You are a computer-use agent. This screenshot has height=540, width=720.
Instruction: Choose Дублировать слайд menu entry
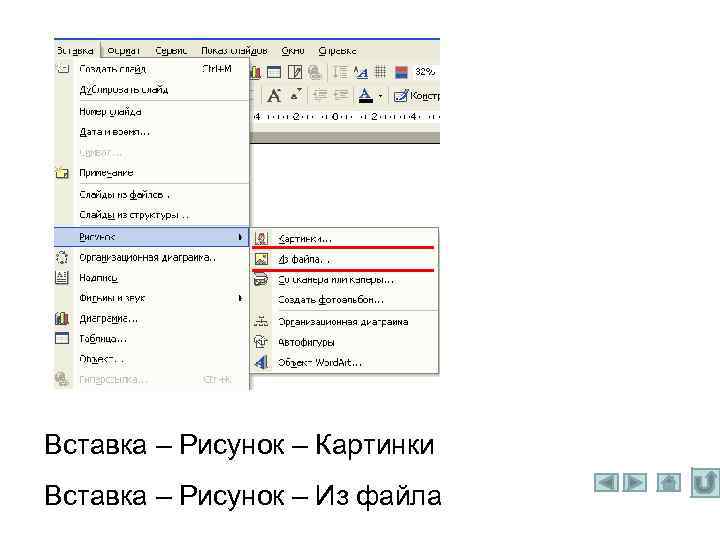(x=152, y=90)
